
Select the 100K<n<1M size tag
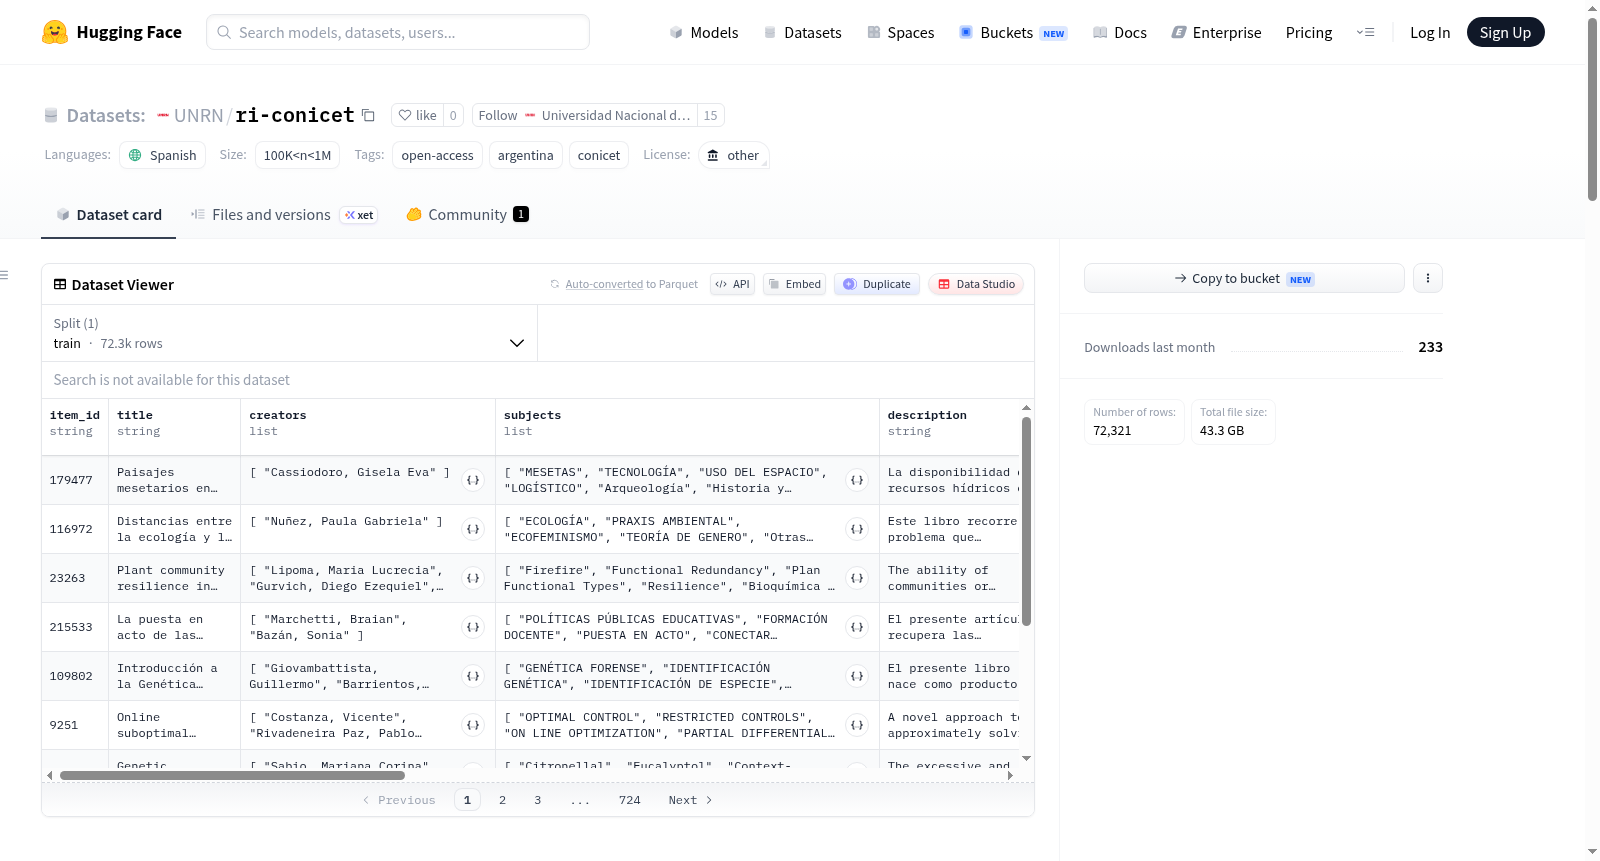(297, 155)
